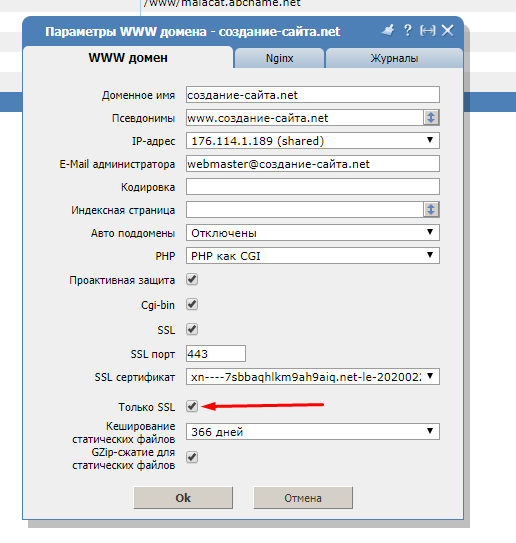Toggle the SSL checkbox

coord(192,329)
